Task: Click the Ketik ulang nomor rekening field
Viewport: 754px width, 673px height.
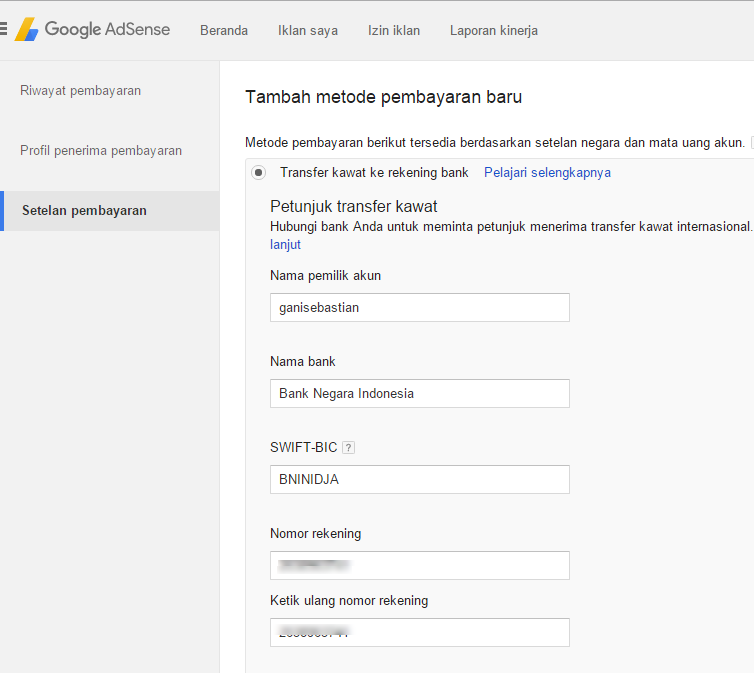Action: [x=420, y=632]
